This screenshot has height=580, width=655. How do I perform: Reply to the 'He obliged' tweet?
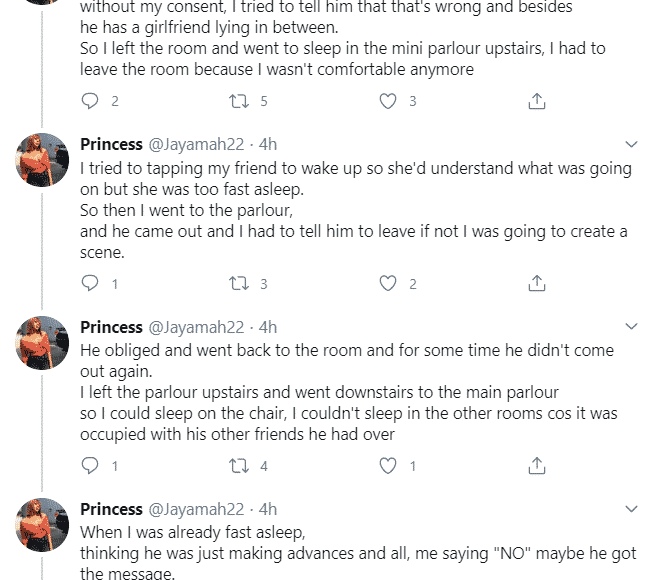[90, 466]
